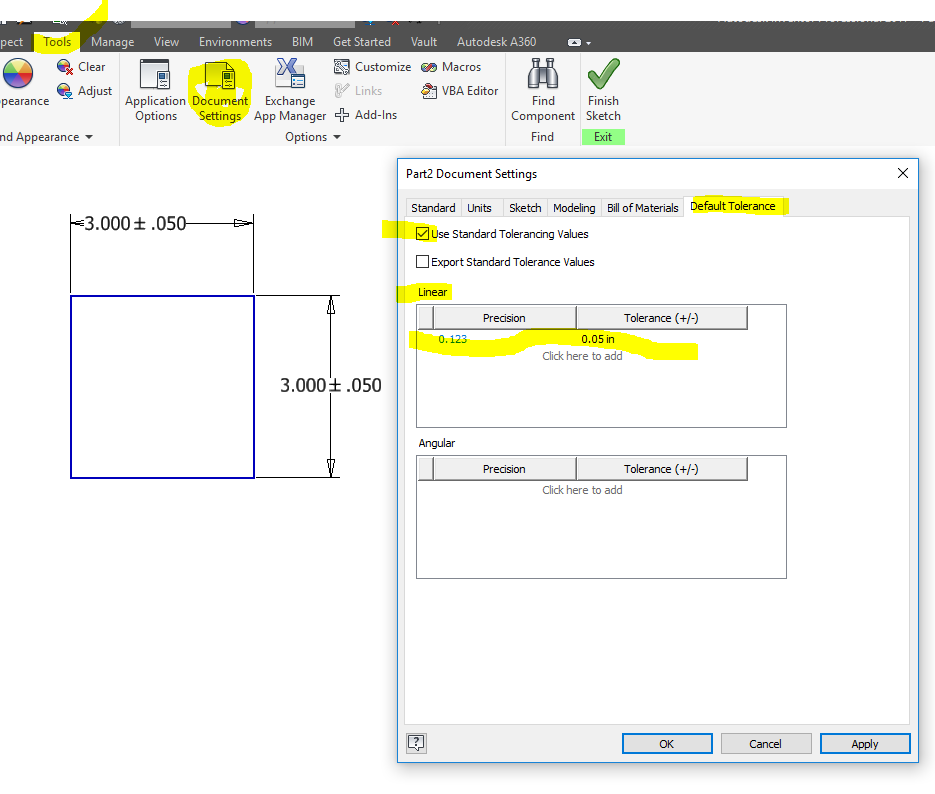Confirm settings with OK

click(x=666, y=743)
